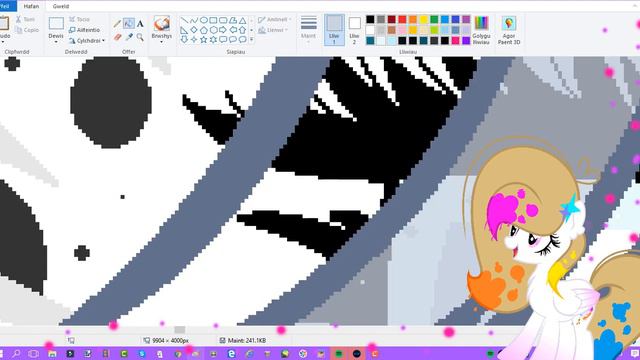The width and height of the screenshot is (640, 360).
Task: Click the Torri cut button
Action: click(x=25, y=19)
